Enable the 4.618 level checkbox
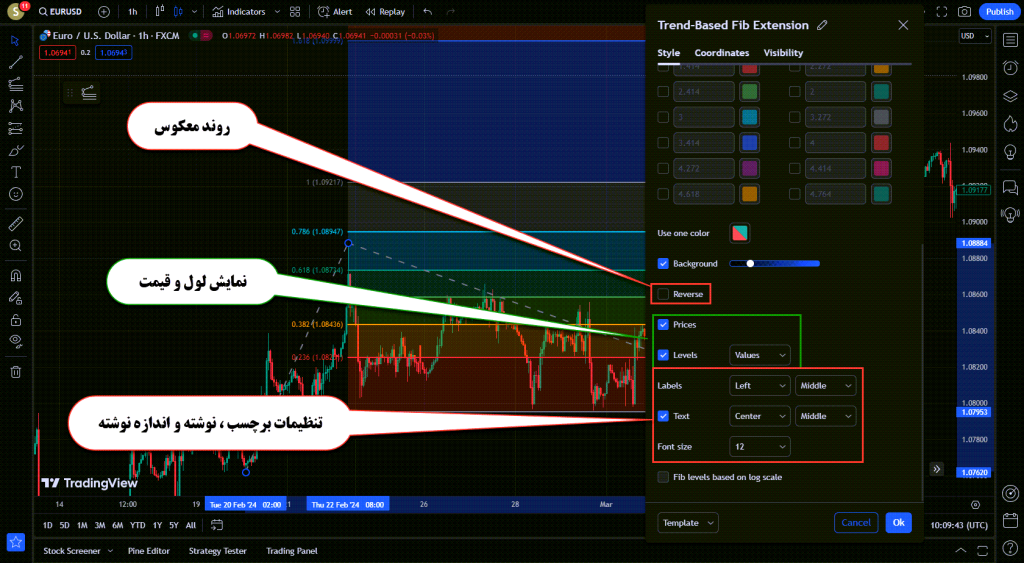Image resolution: width=1024 pixels, height=563 pixels. point(663,194)
